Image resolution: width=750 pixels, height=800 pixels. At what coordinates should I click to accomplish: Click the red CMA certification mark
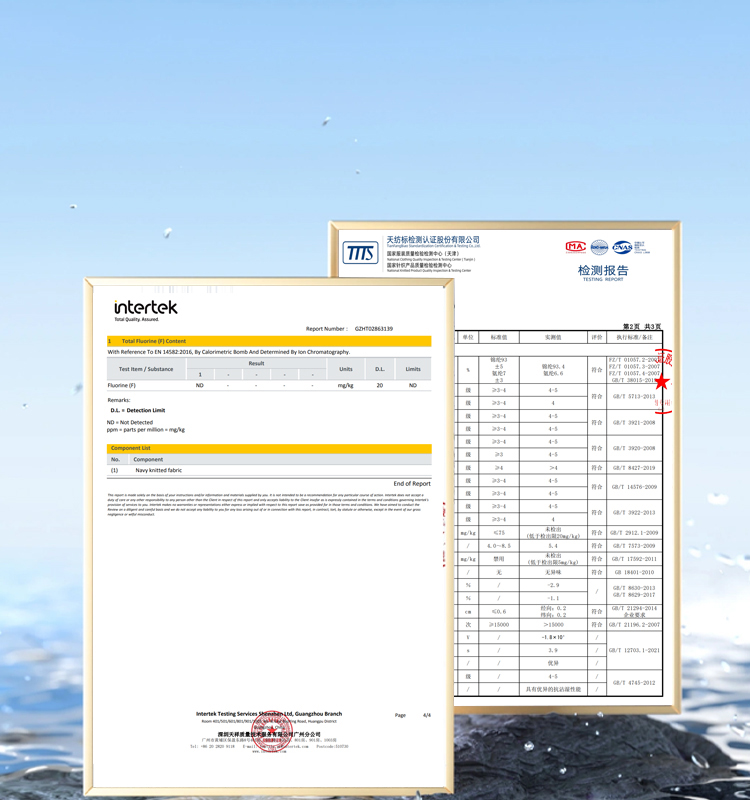point(576,247)
